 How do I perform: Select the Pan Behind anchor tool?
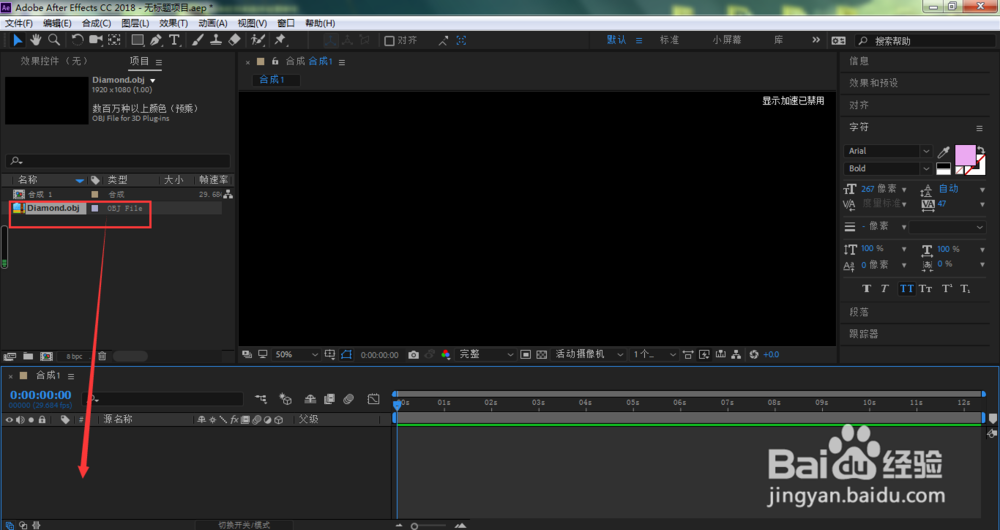(x=114, y=40)
